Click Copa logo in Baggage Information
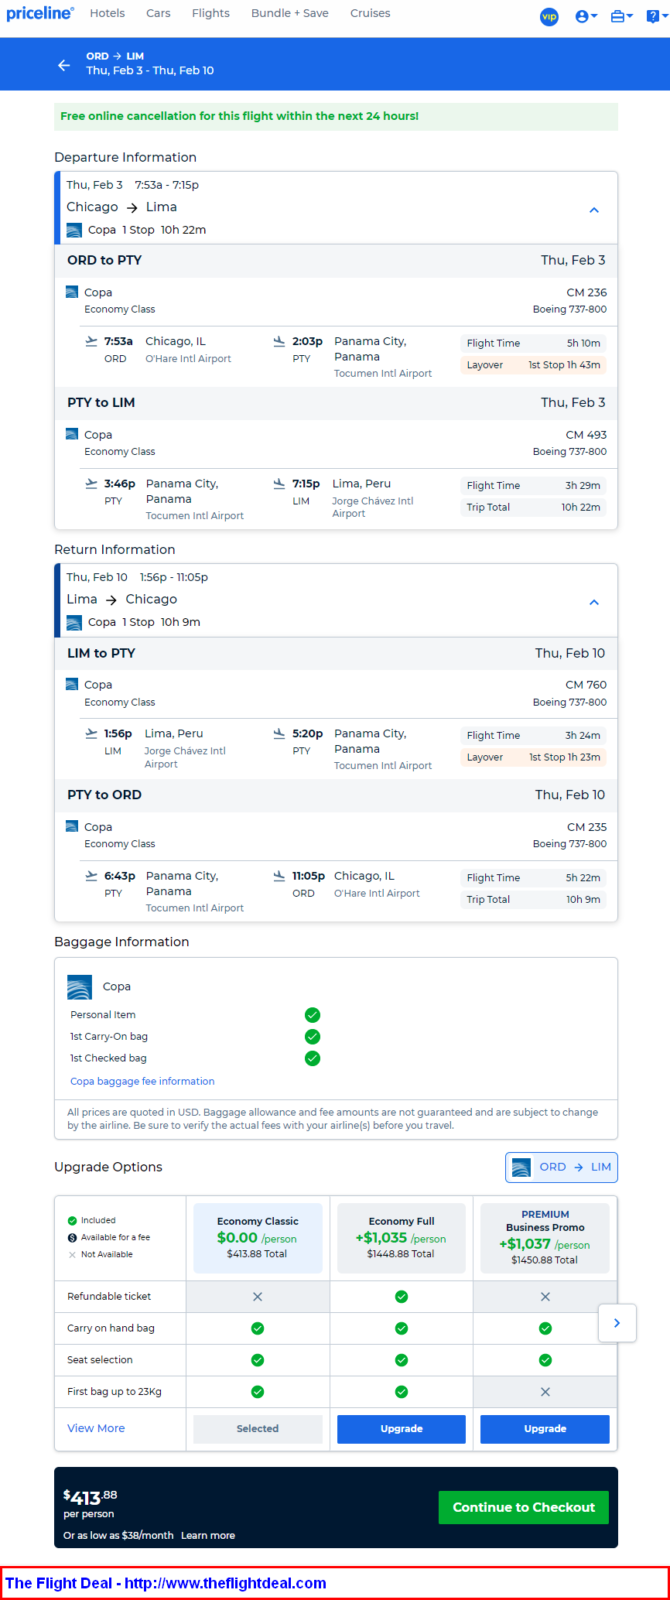Screen dimensions: 670x1600 (x=79, y=987)
